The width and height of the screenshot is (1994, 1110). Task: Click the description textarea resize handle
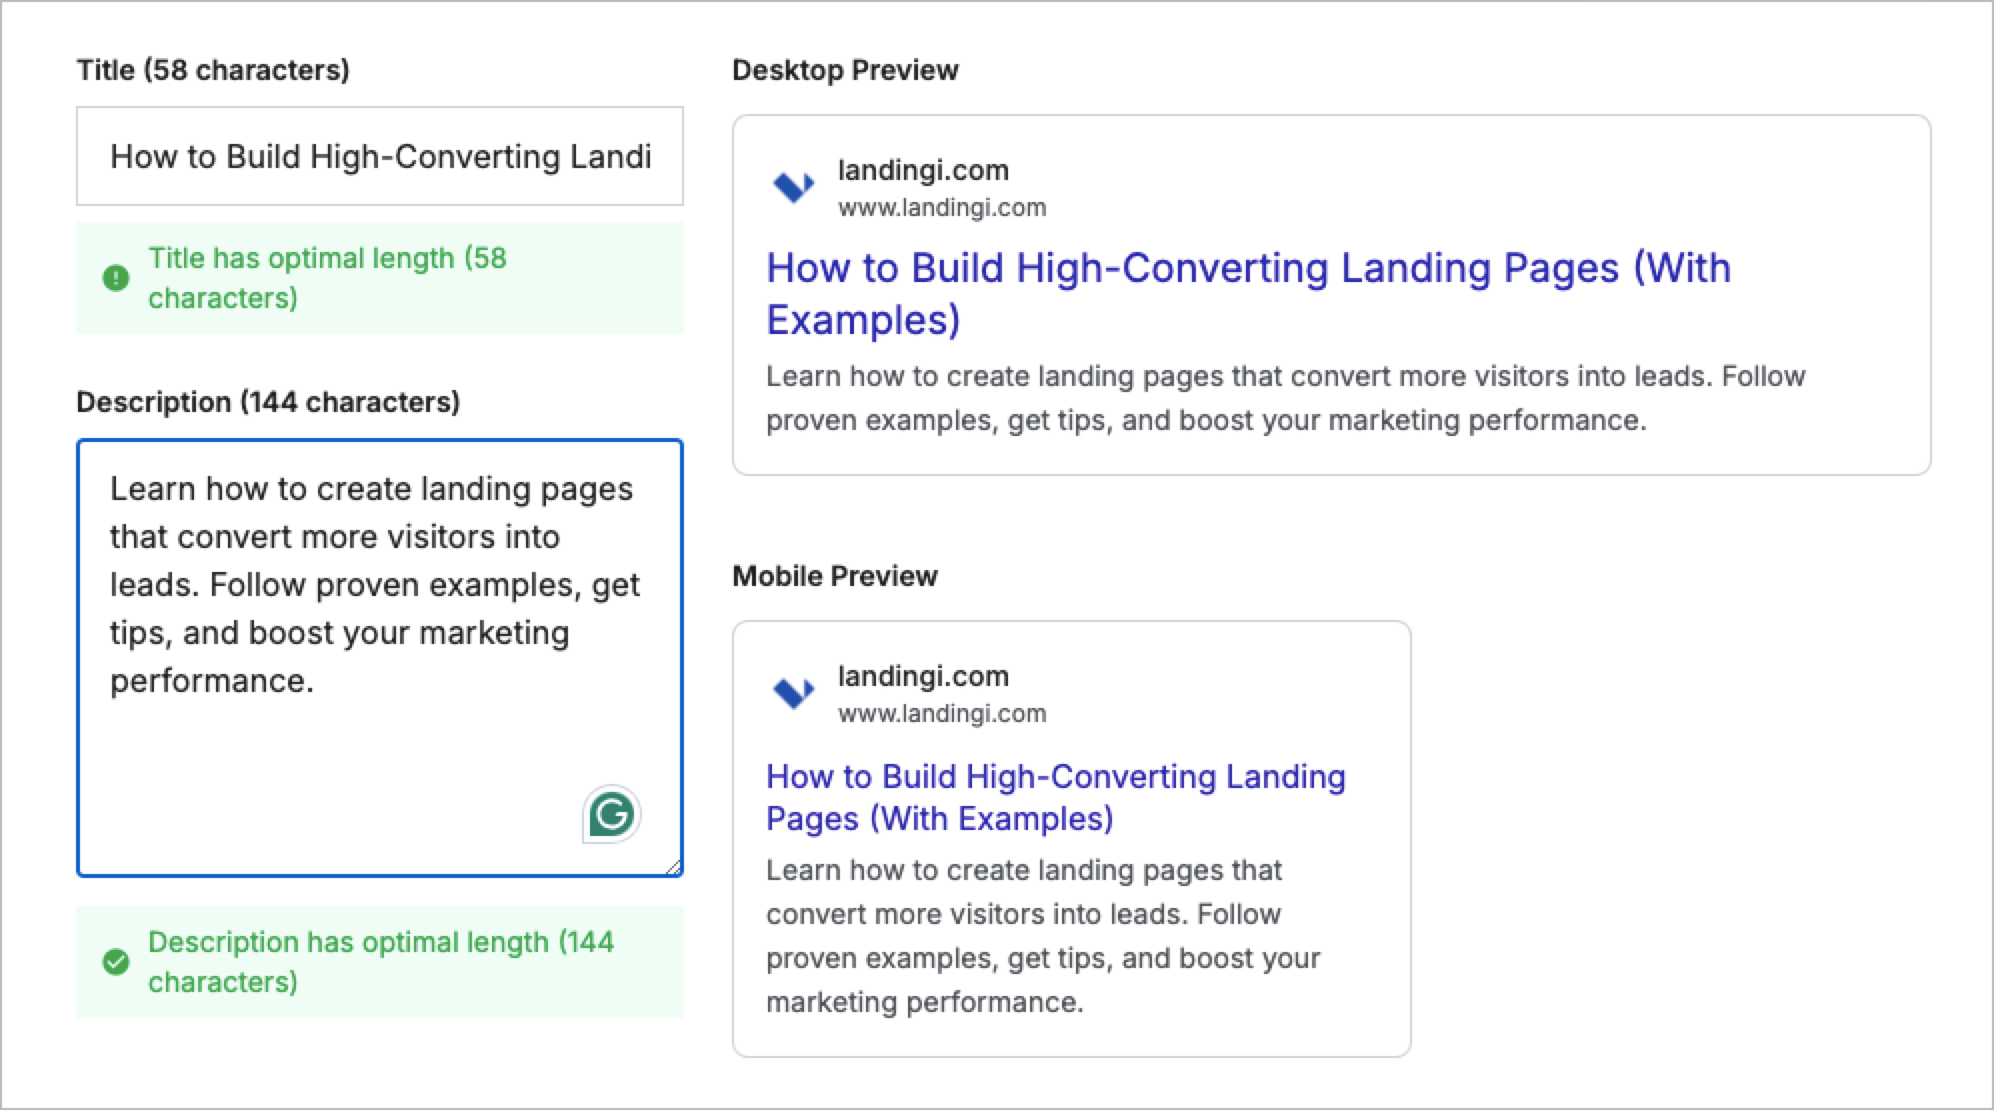[674, 867]
